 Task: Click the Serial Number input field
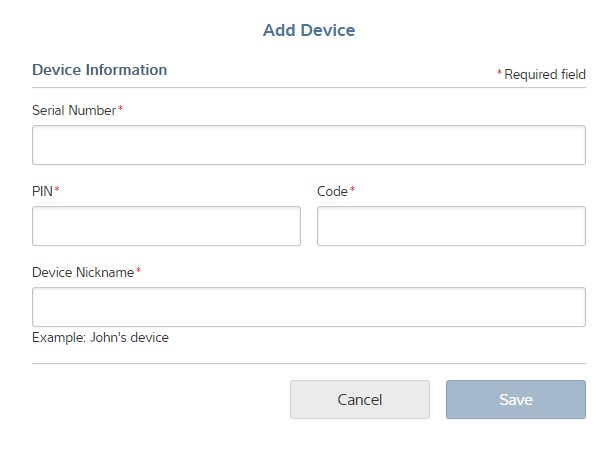[x=308, y=145]
